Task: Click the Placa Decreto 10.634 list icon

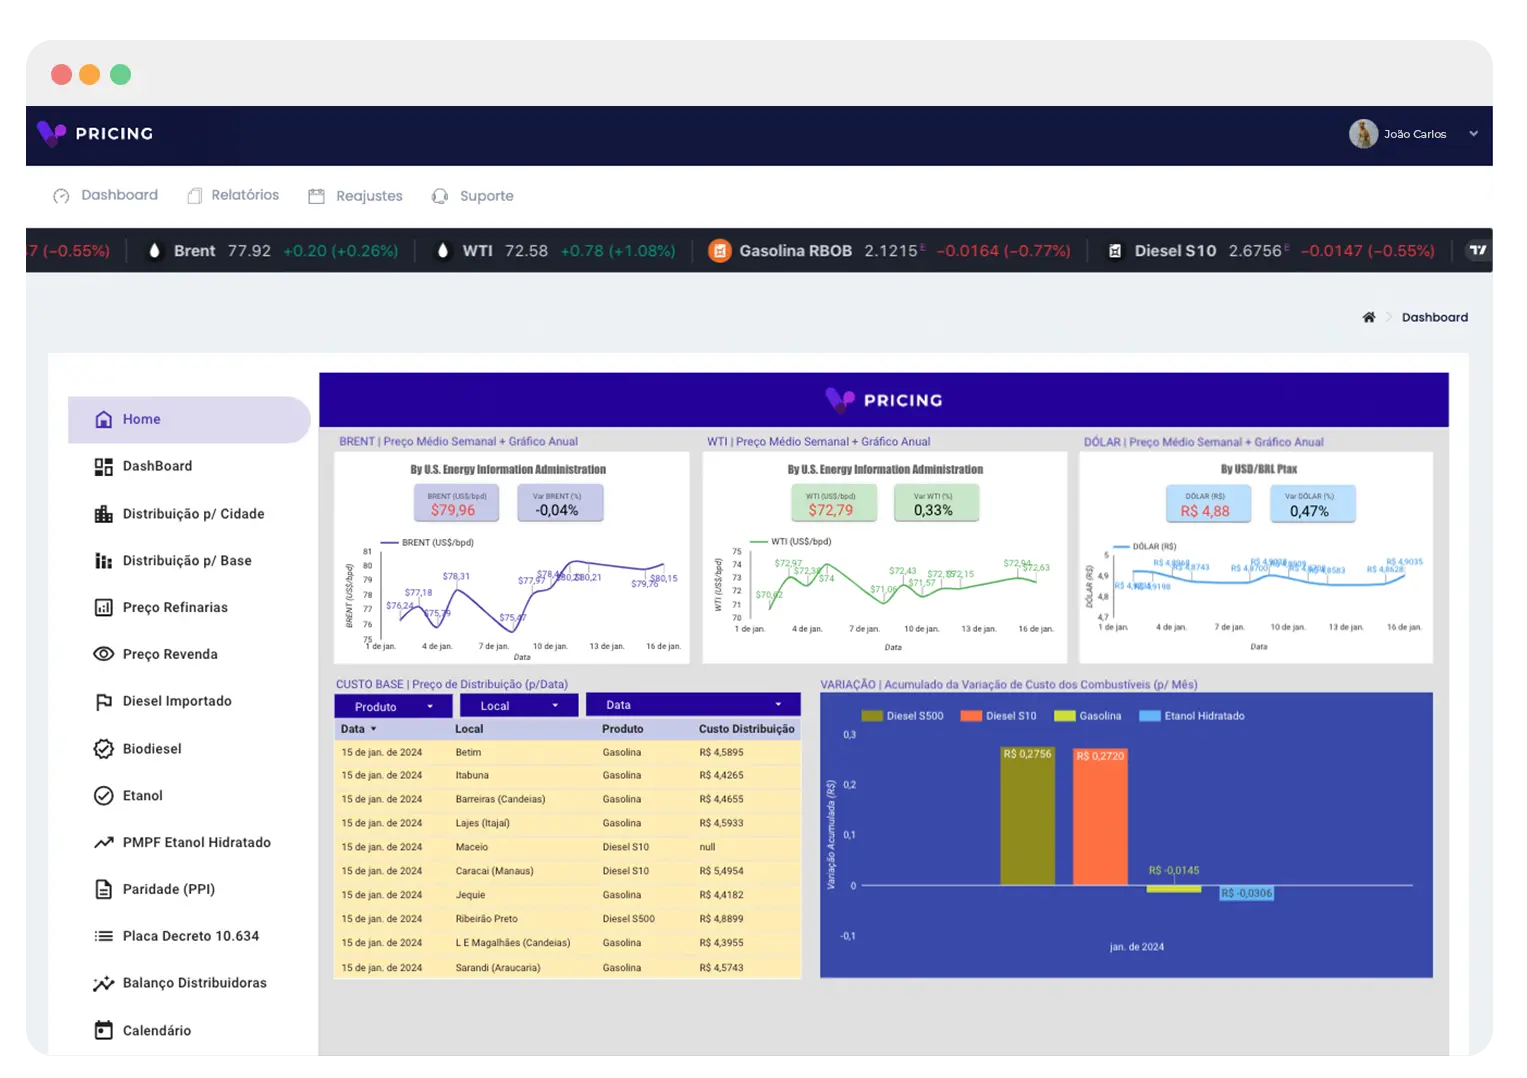Action: [x=103, y=936]
